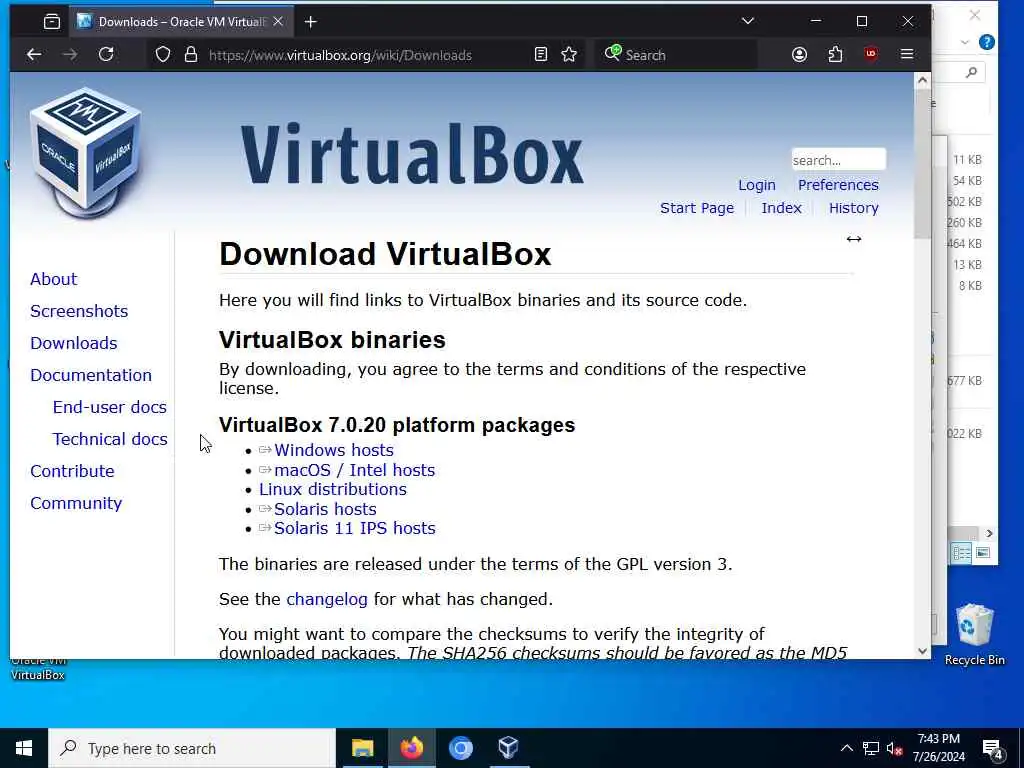
Task: Switch background window to large icons view
Action: 983,553
